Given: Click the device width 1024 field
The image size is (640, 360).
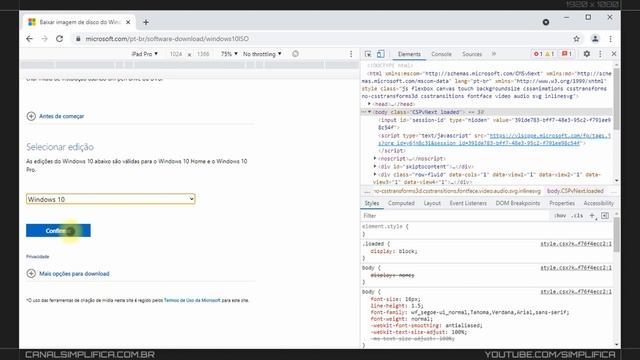Looking at the screenshot, I should [x=176, y=54].
